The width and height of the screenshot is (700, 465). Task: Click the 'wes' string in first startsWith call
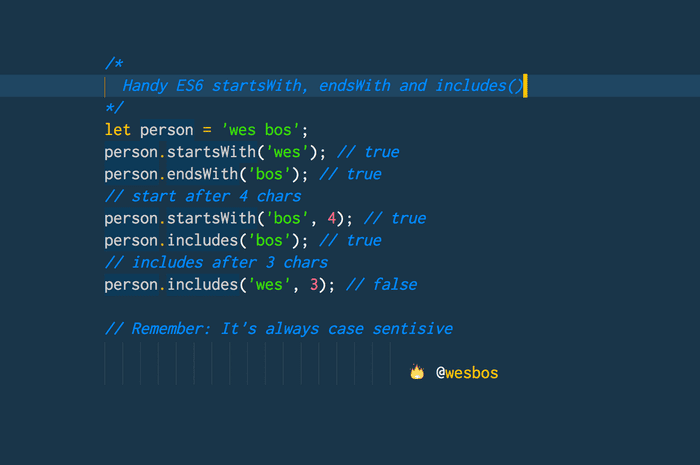pyautogui.click(x=287, y=152)
